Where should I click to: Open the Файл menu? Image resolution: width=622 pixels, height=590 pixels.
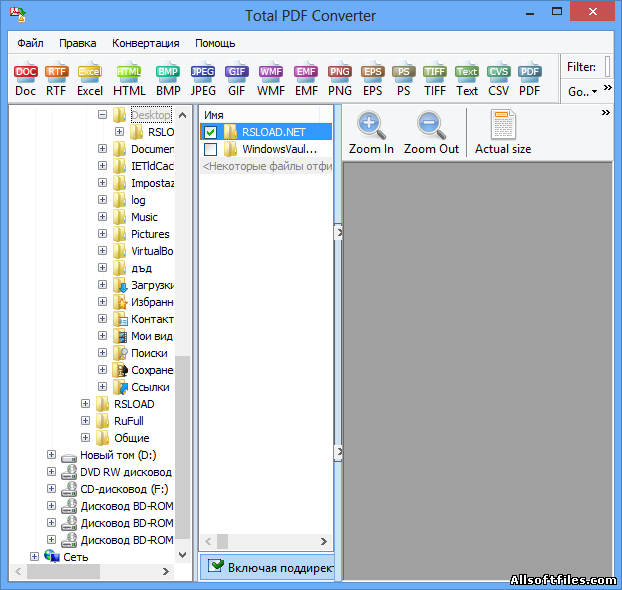(30, 43)
